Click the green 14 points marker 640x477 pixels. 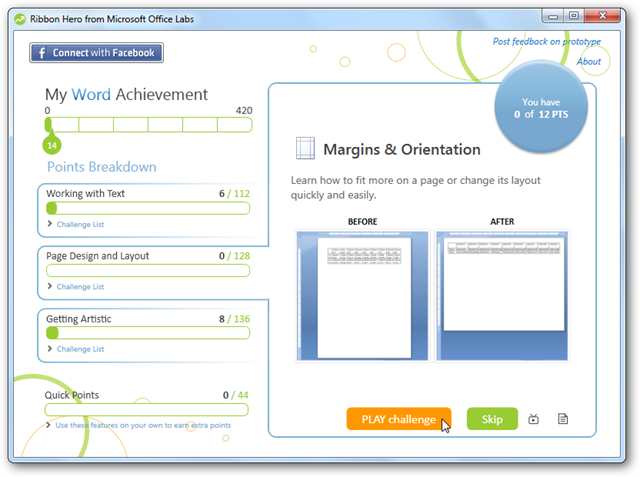(52, 145)
